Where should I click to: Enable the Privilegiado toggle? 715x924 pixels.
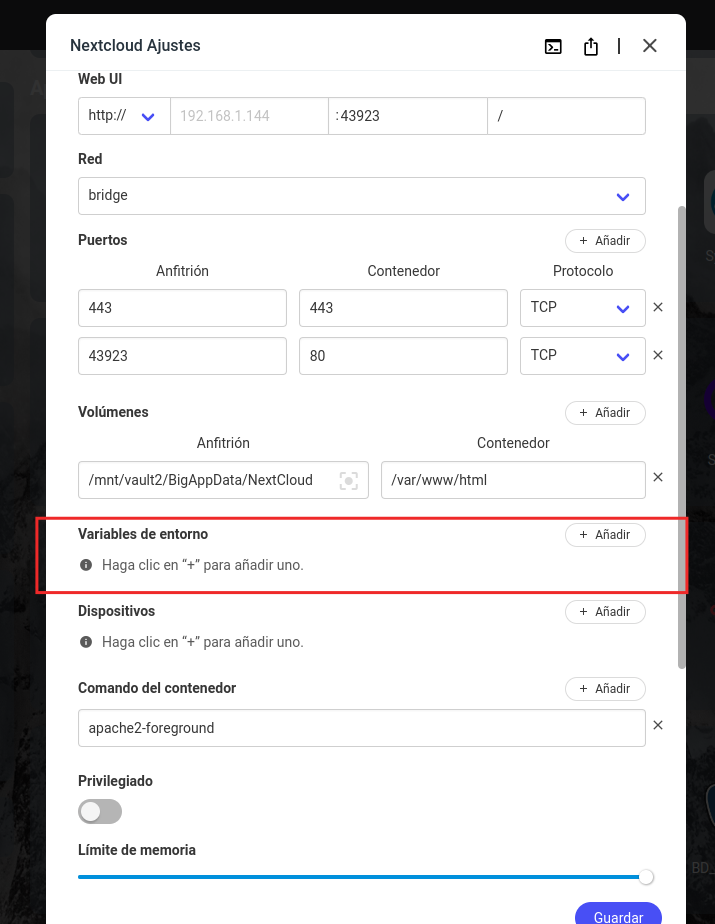(100, 811)
